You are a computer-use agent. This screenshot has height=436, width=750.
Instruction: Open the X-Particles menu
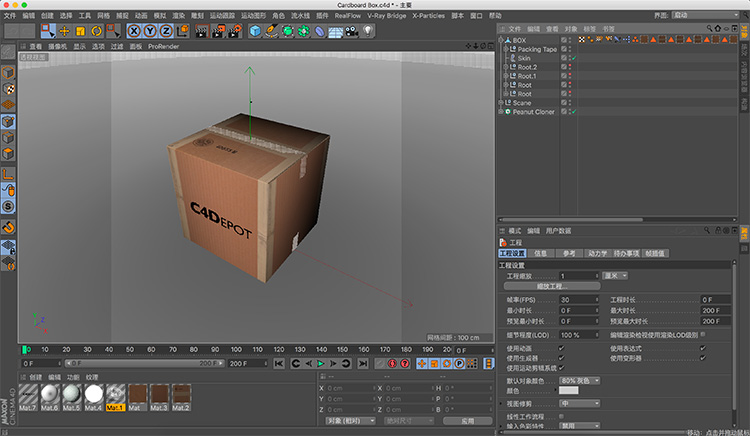(429, 16)
